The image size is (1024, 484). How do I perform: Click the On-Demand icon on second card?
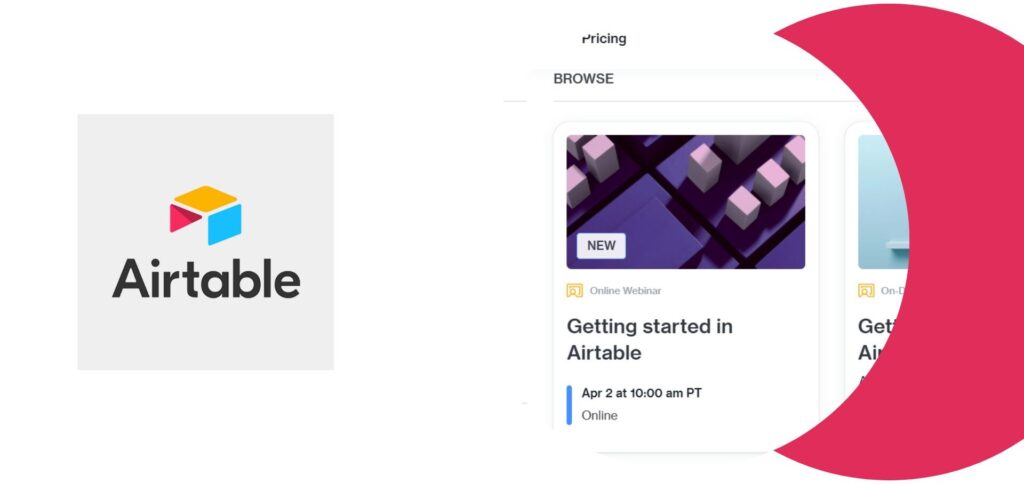pyautogui.click(x=866, y=291)
